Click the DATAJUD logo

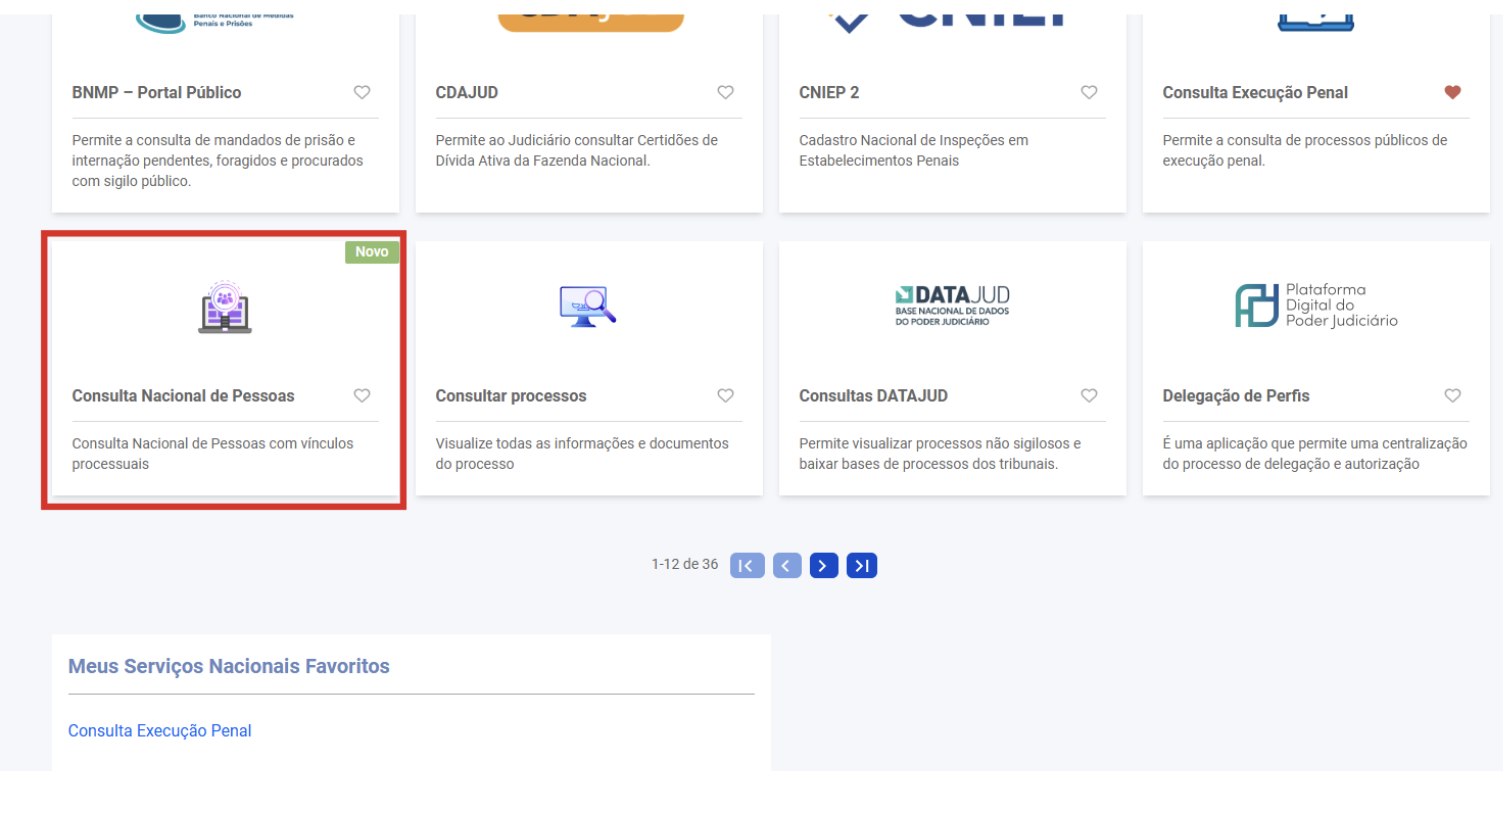pos(952,300)
